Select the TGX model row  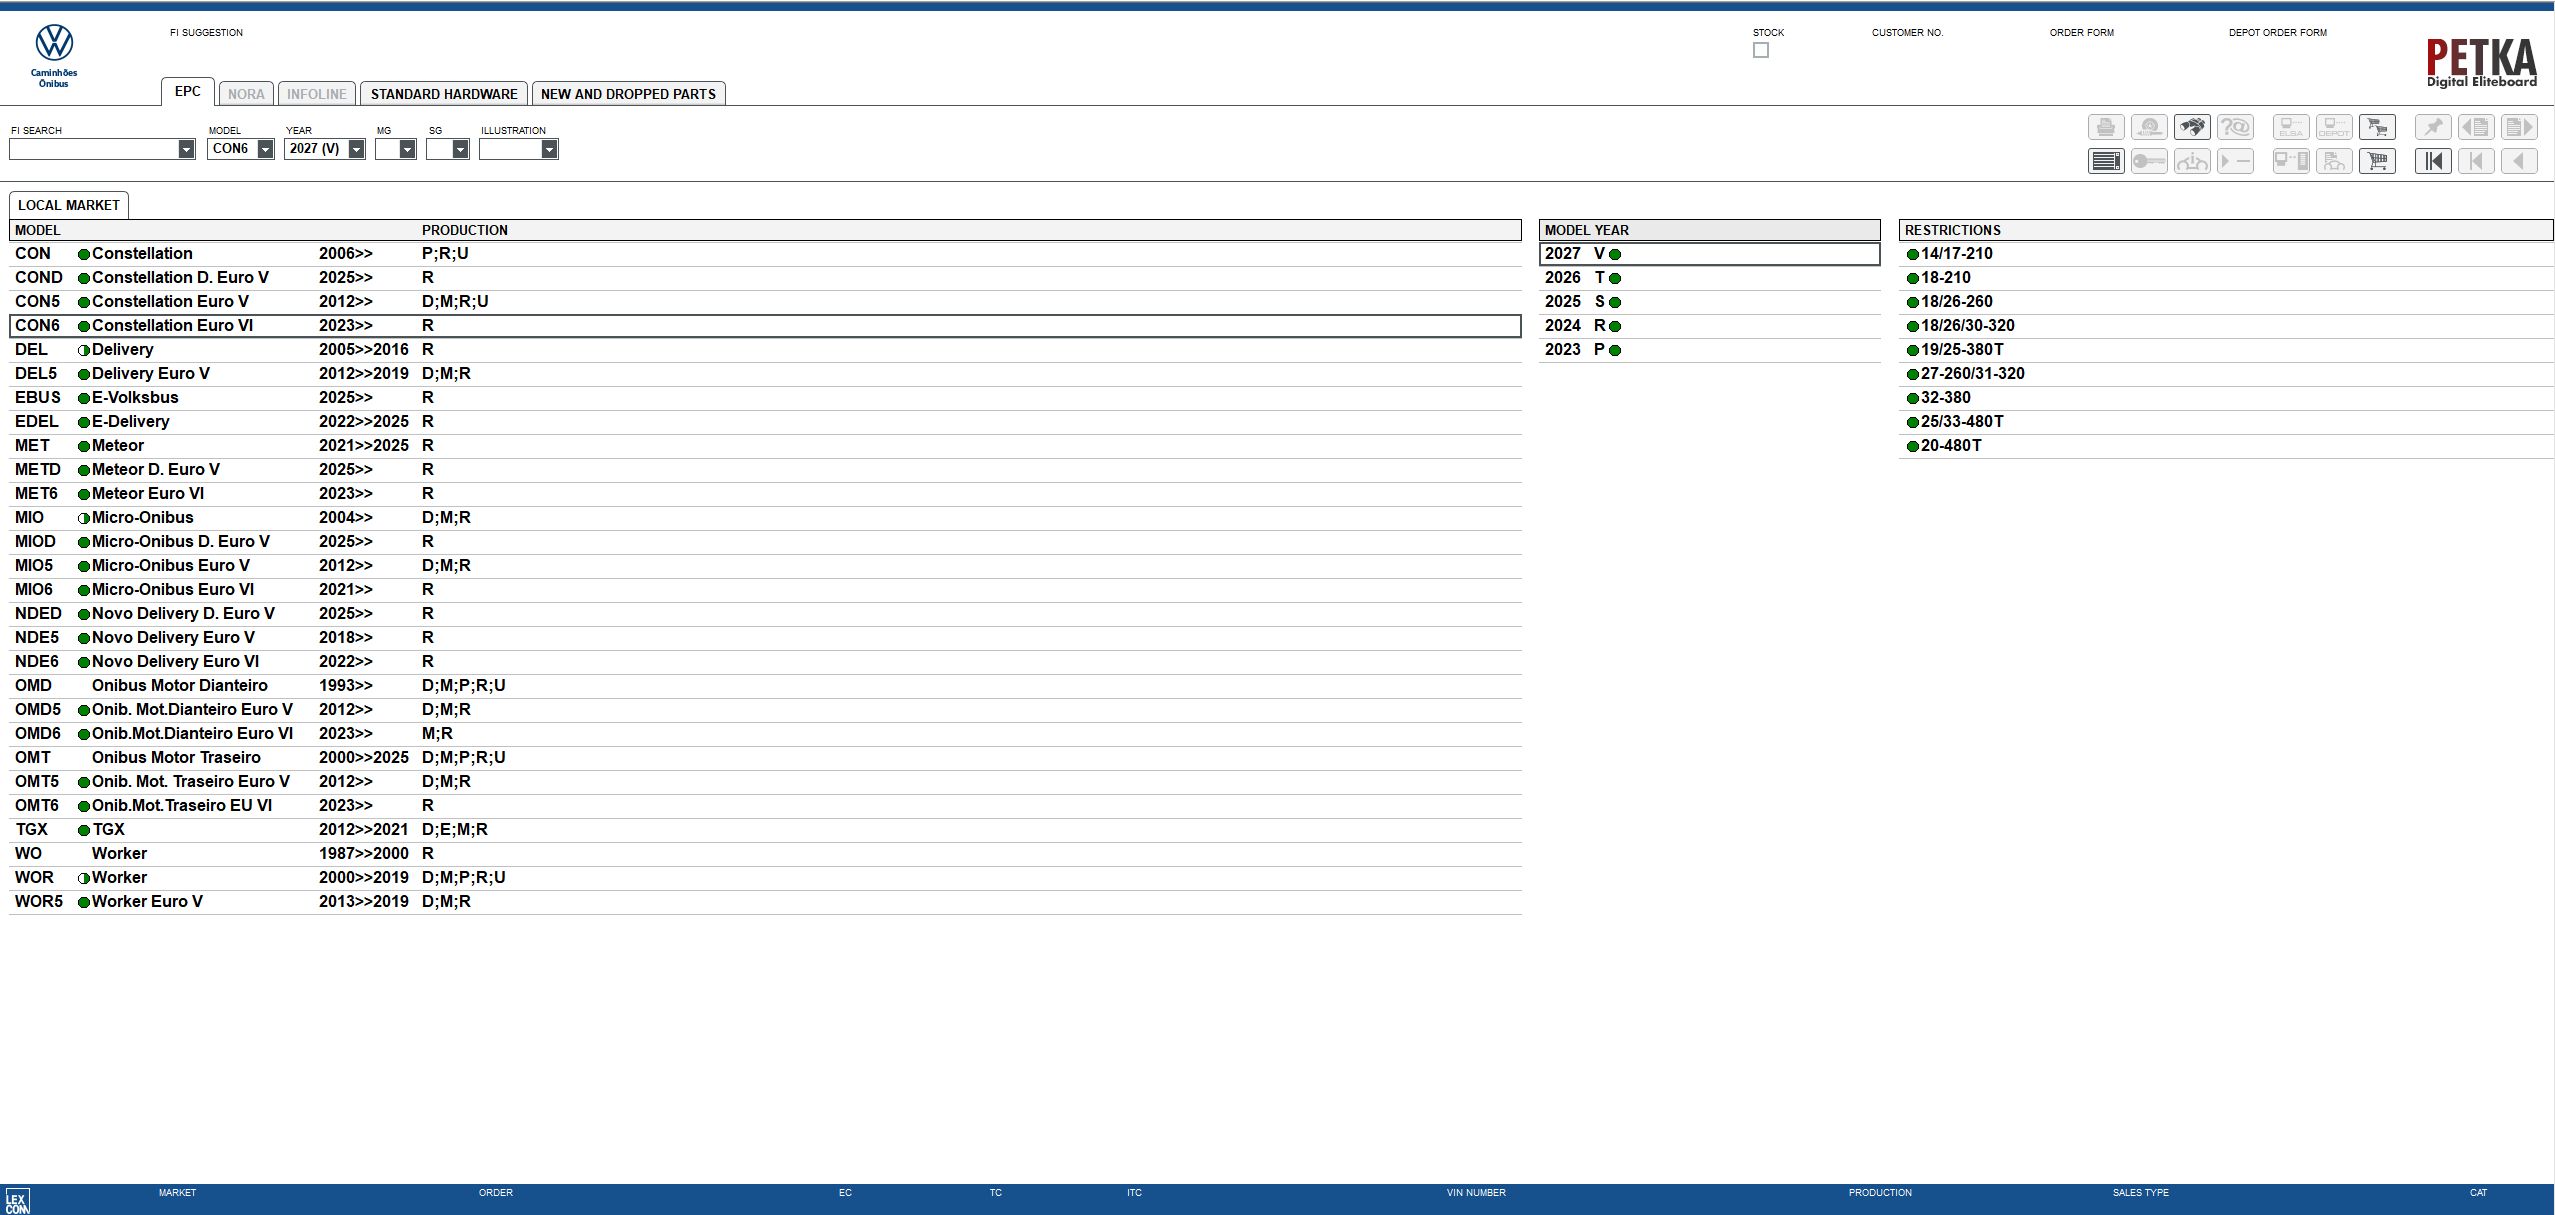click(765, 830)
